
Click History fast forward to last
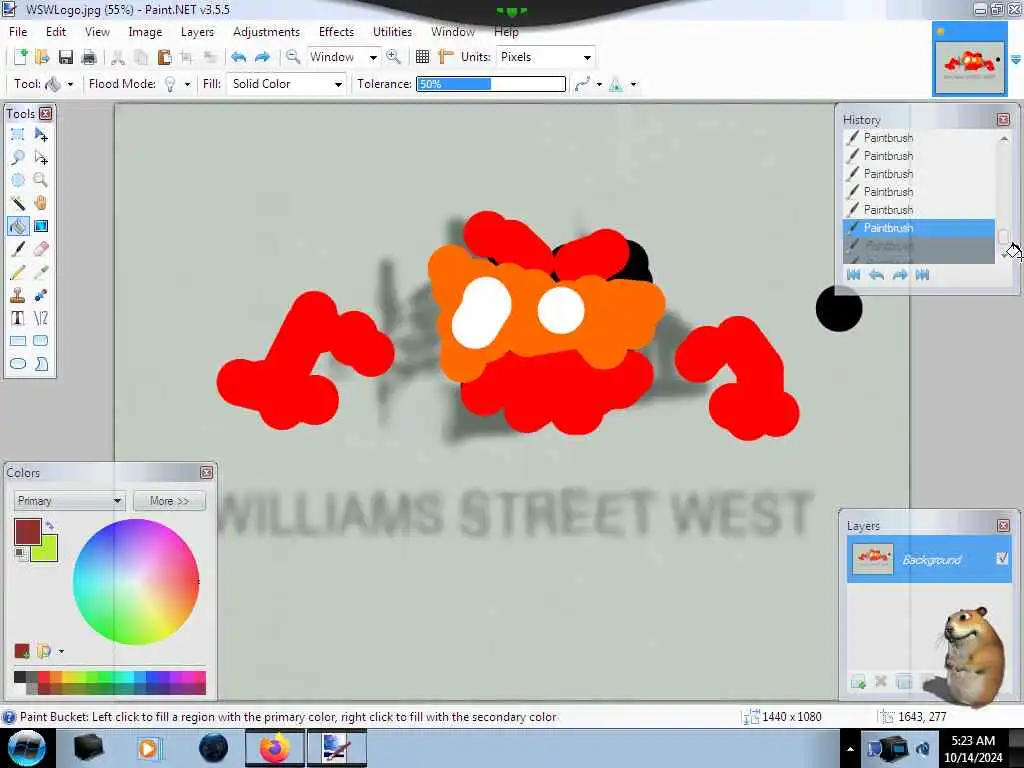pyautogui.click(x=922, y=275)
